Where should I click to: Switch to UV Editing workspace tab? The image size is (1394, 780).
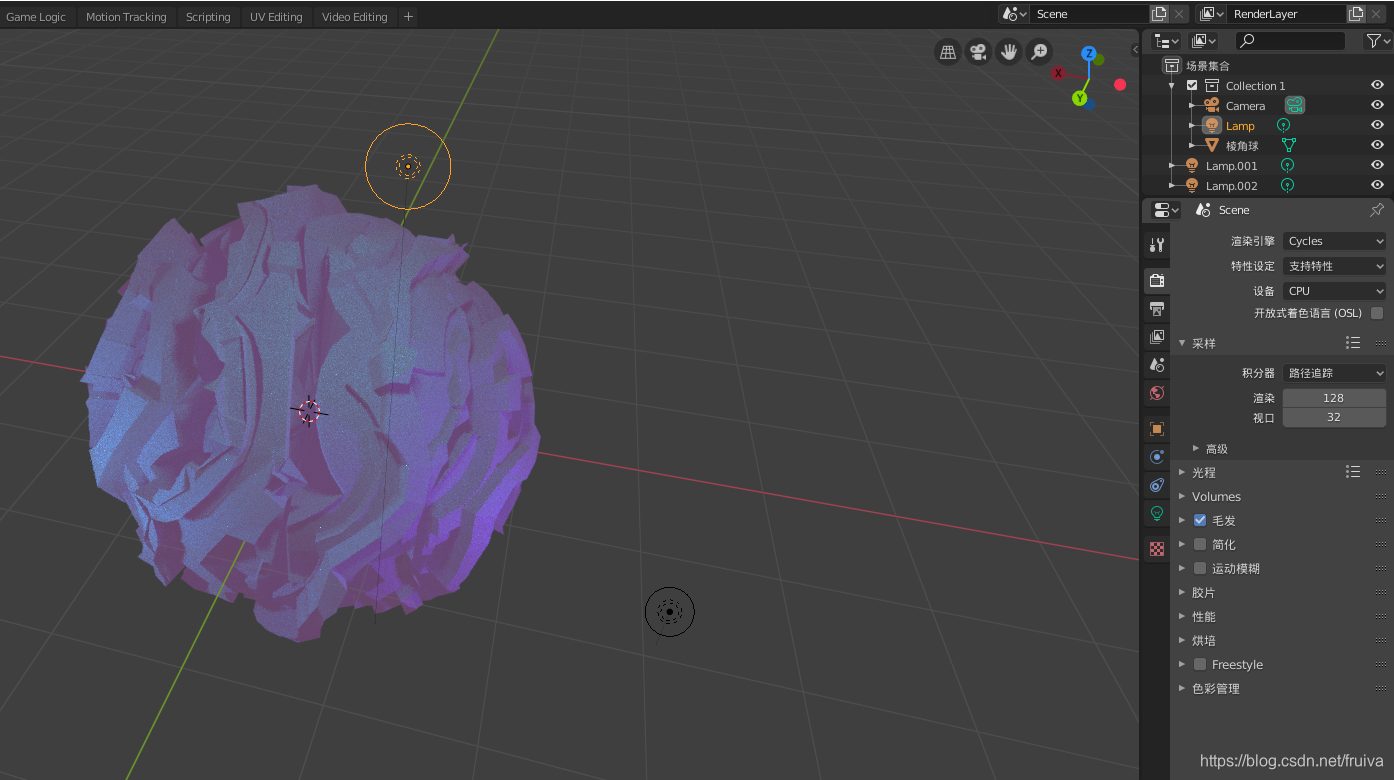point(276,17)
